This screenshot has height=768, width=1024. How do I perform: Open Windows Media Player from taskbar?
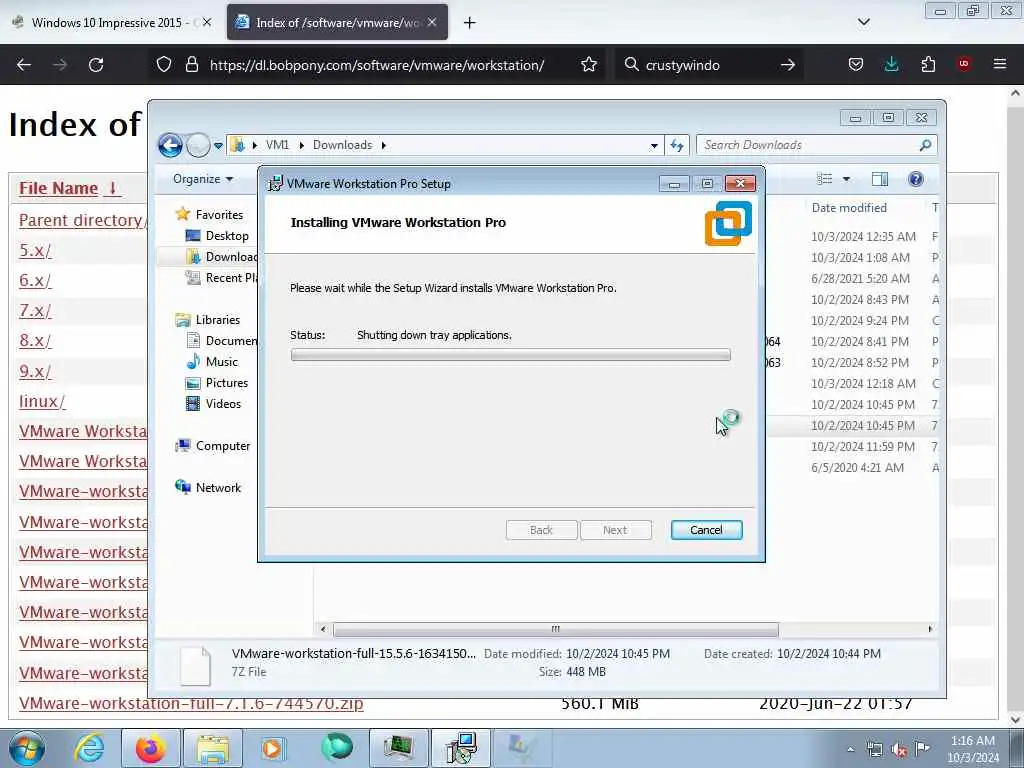click(x=274, y=748)
